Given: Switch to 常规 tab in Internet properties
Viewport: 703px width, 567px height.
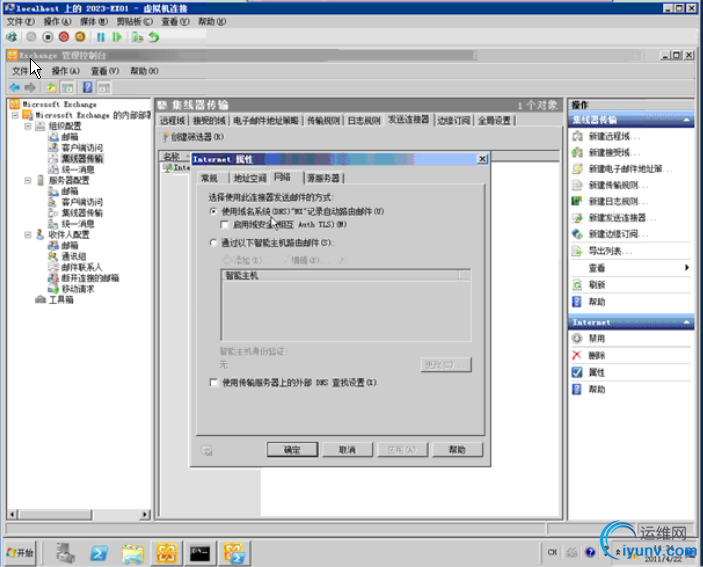Looking at the screenshot, I should (209, 178).
